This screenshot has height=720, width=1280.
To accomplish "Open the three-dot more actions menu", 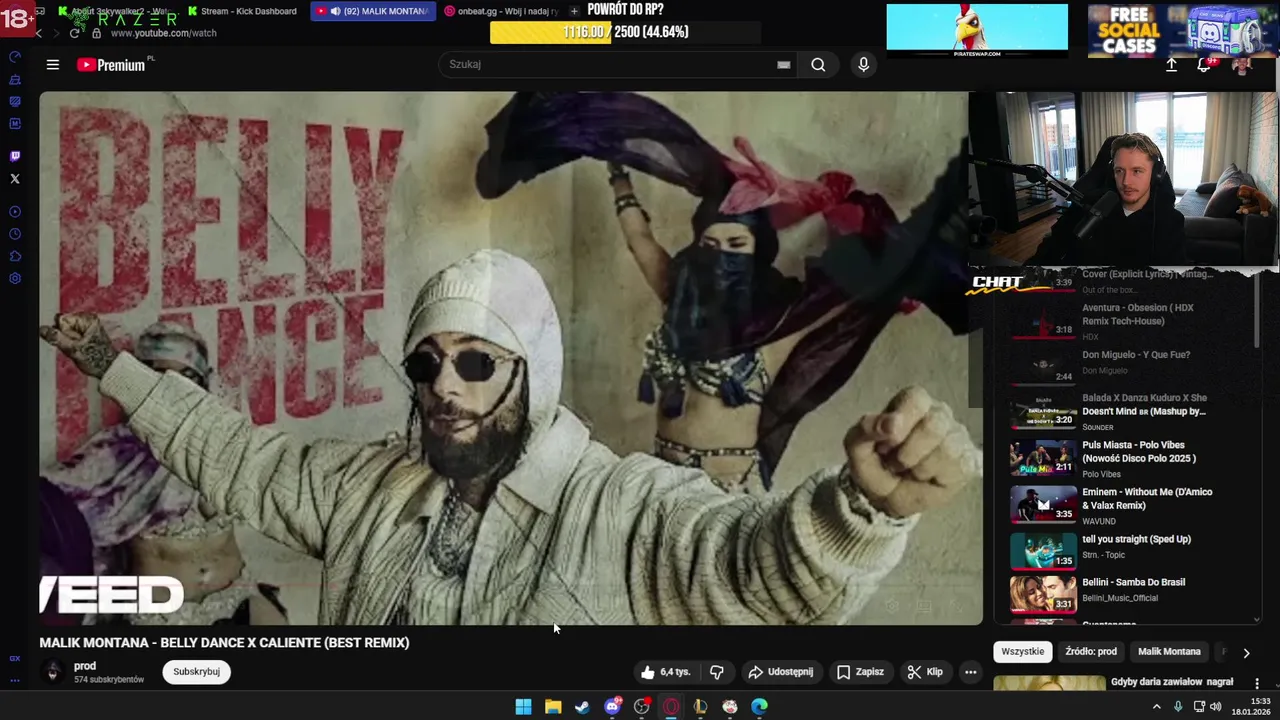I will pos(970,672).
